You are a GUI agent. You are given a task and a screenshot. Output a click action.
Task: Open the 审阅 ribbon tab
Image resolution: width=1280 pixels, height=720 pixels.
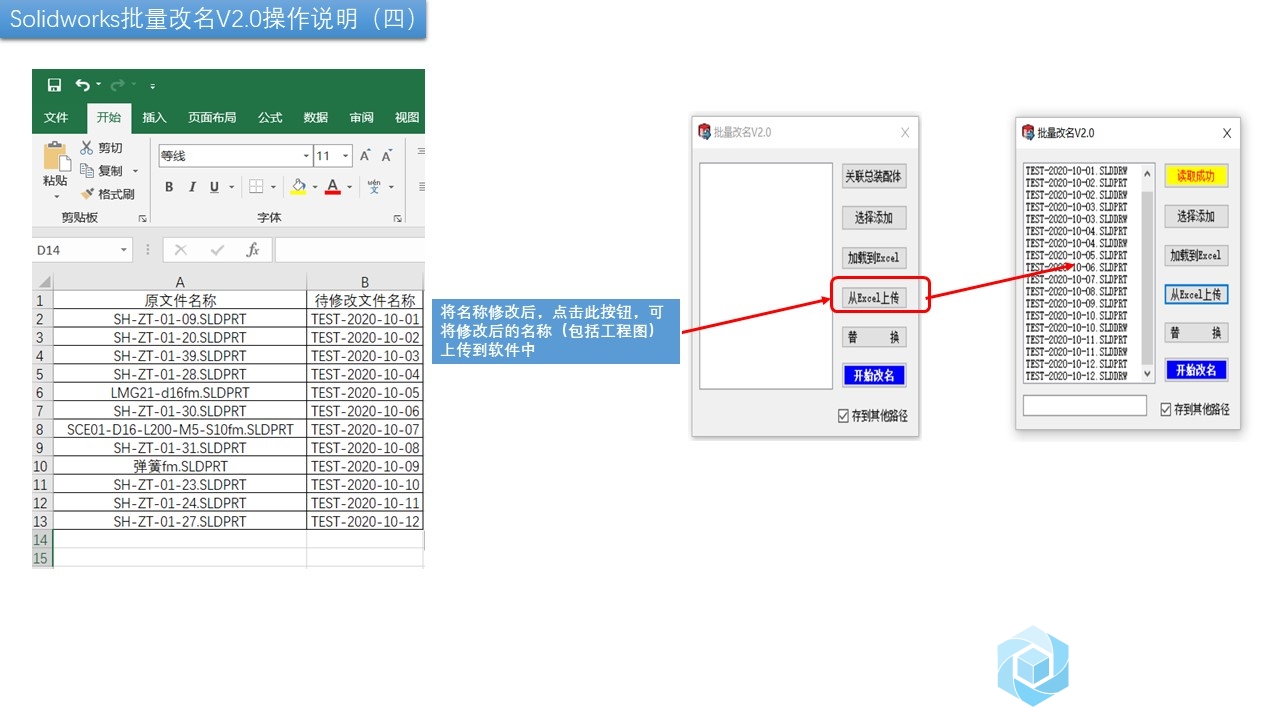(x=361, y=118)
